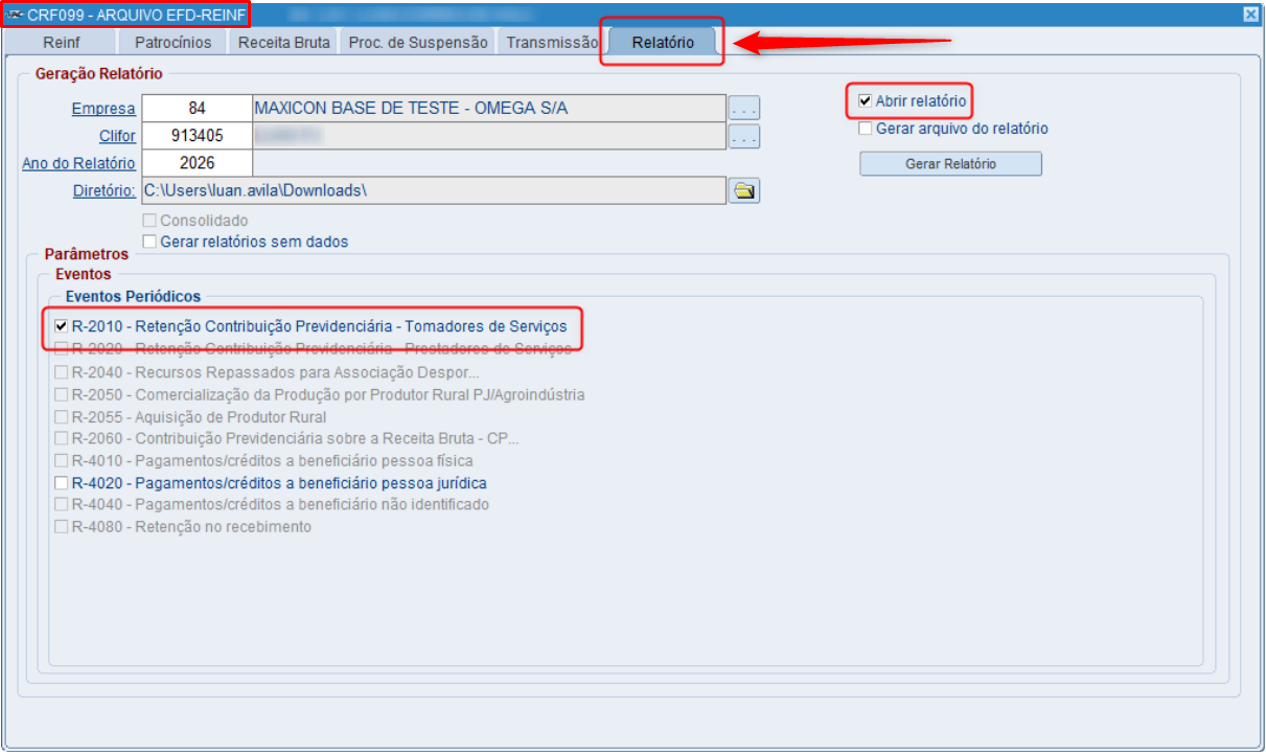Uncheck R-2010 Tomadores de Serviços event
The width and height of the screenshot is (1266, 752).
[x=62, y=326]
